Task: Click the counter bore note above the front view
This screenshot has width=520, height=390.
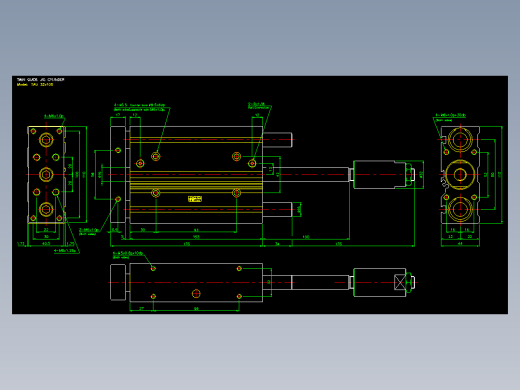Action: [140, 107]
